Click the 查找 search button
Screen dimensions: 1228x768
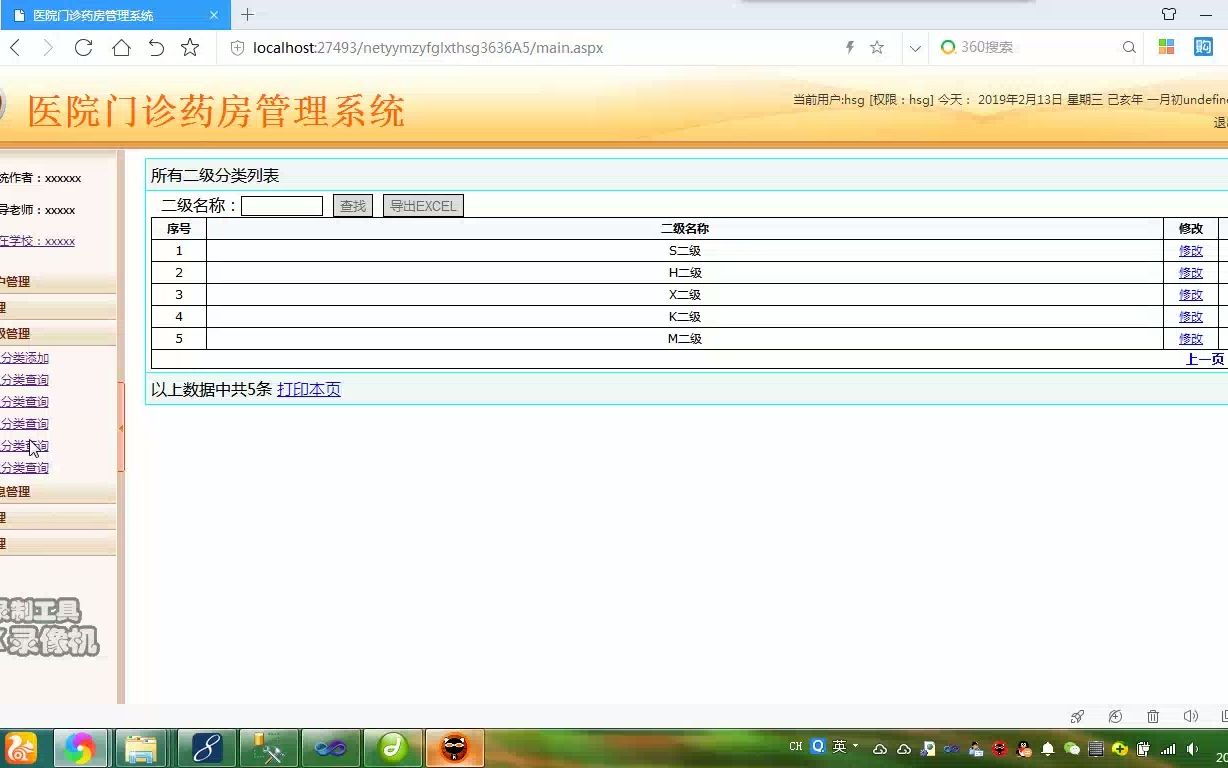tap(352, 206)
